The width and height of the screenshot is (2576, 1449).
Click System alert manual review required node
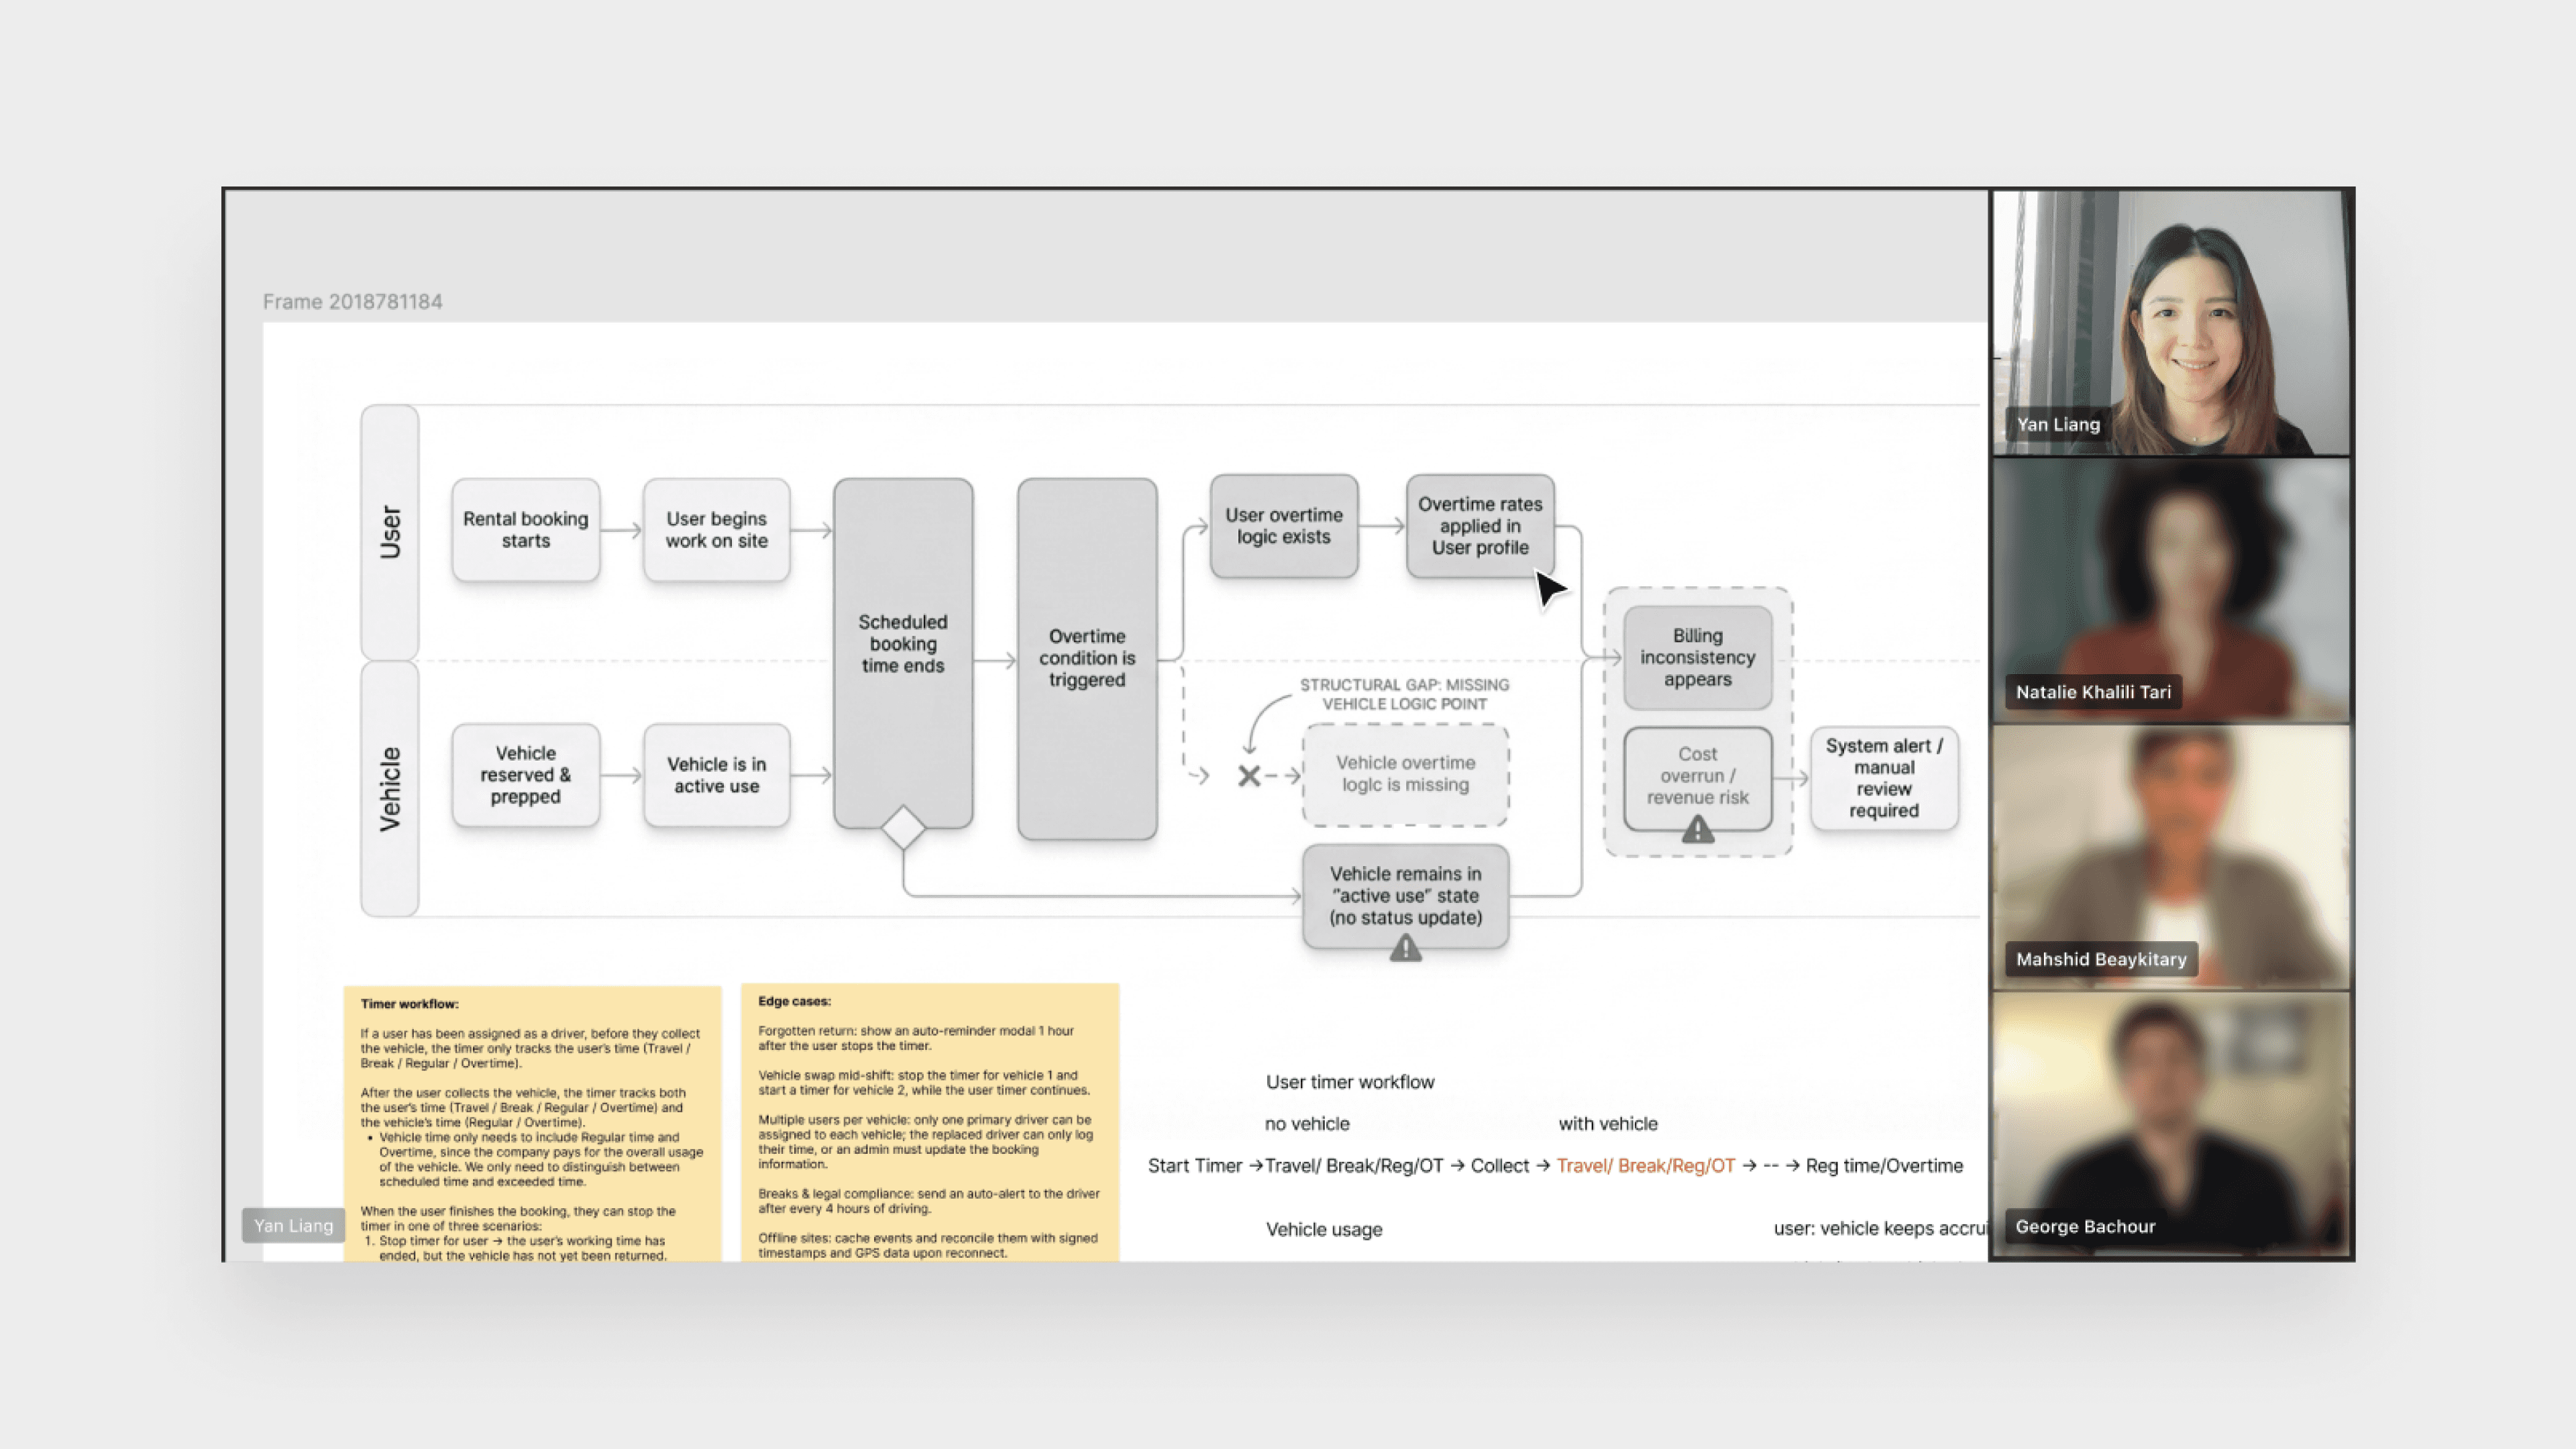pyautogui.click(x=1883, y=778)
